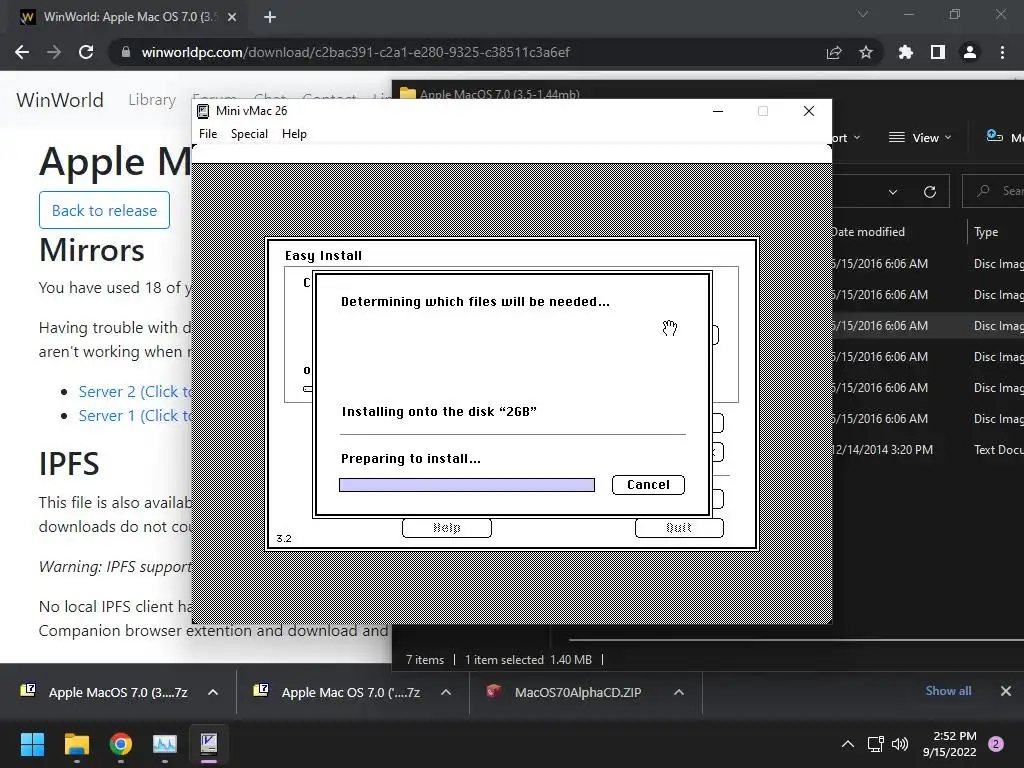Cancel the Mac OS installation
The image size is (1024, 768).
(648, 485)
